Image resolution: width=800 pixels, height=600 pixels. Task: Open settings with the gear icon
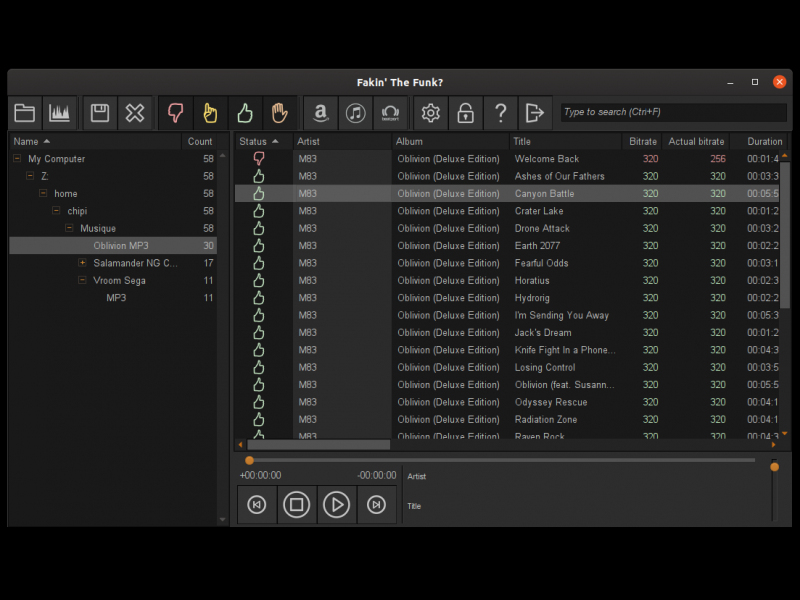(x=431, y=113)
